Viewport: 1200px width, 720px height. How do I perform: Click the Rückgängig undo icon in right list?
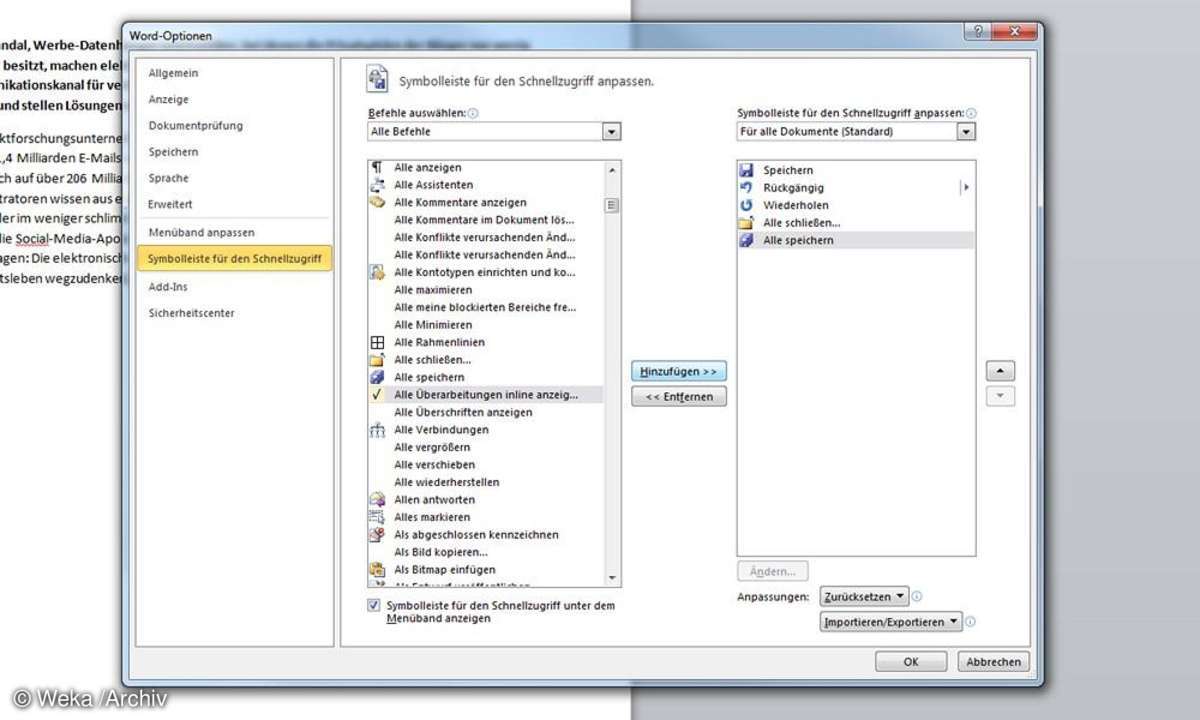point(746,188)
